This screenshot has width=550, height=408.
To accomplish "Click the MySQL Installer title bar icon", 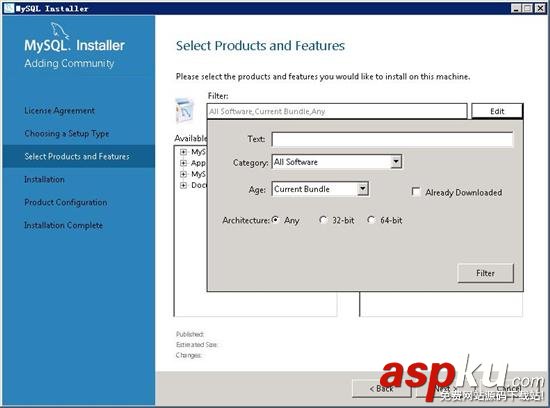I will coord(9,8).
